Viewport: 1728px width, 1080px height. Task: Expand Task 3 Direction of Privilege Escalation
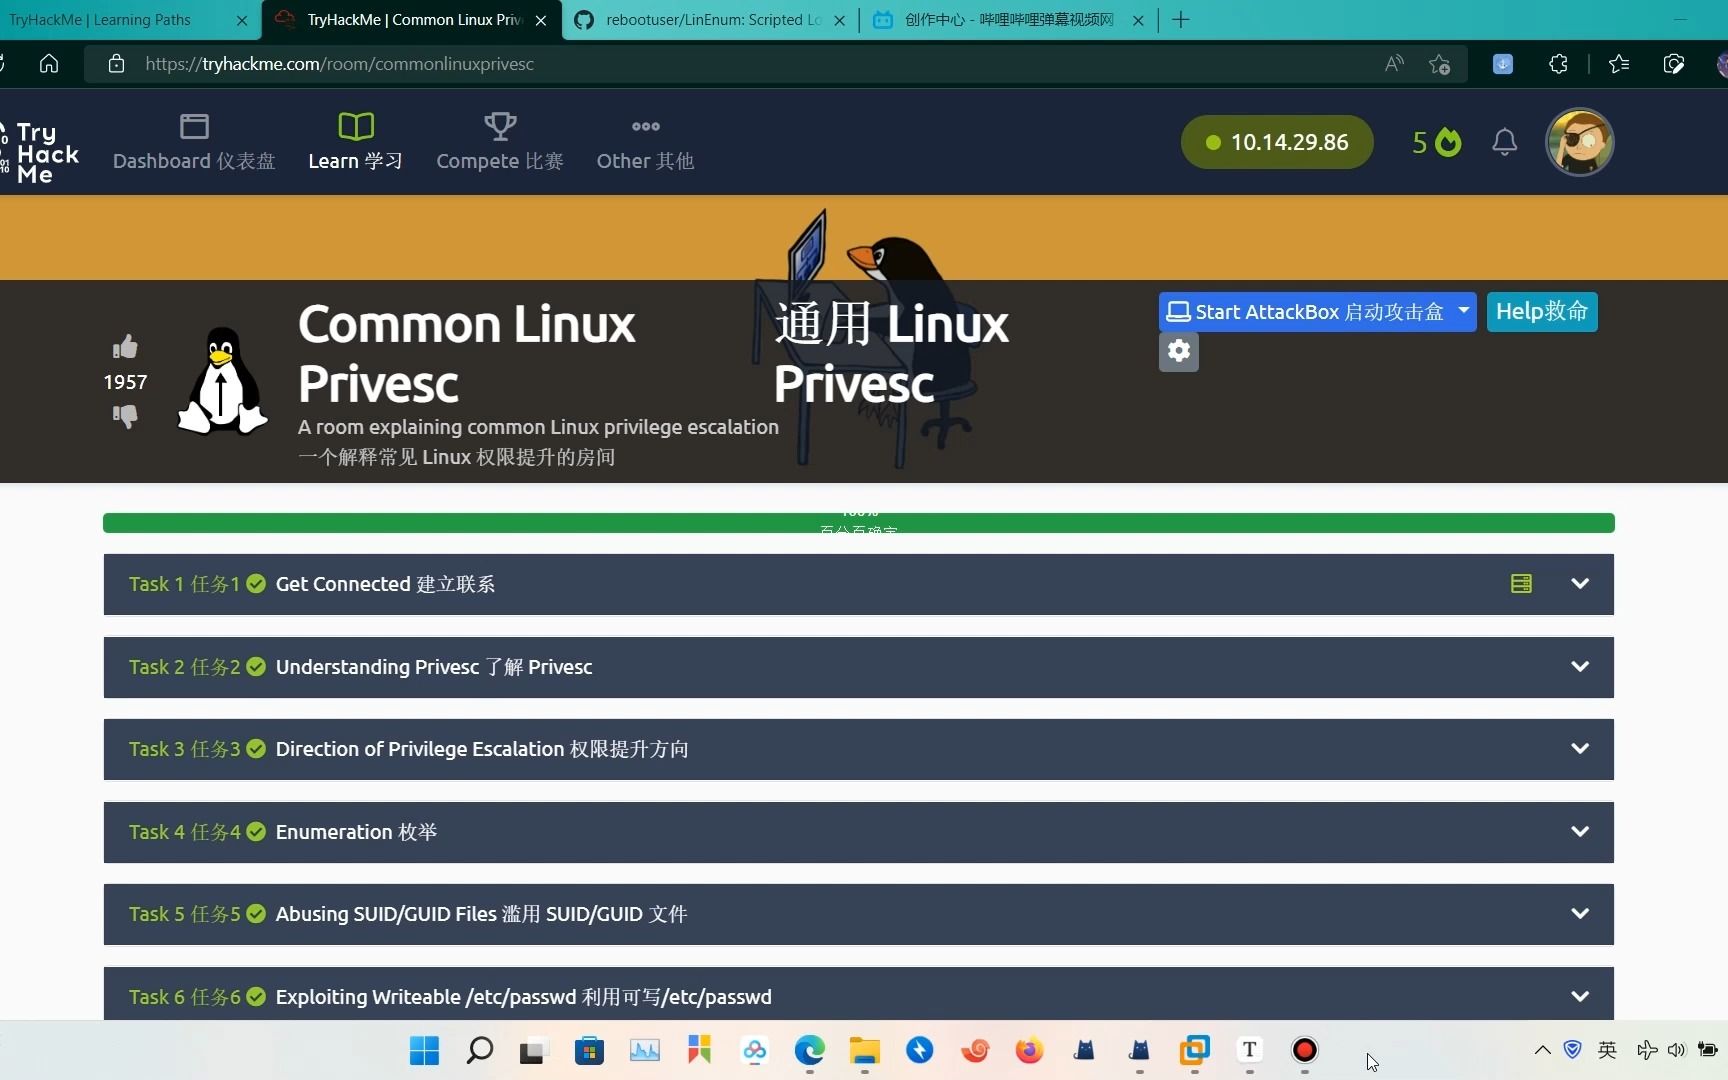click(1580, 748)
